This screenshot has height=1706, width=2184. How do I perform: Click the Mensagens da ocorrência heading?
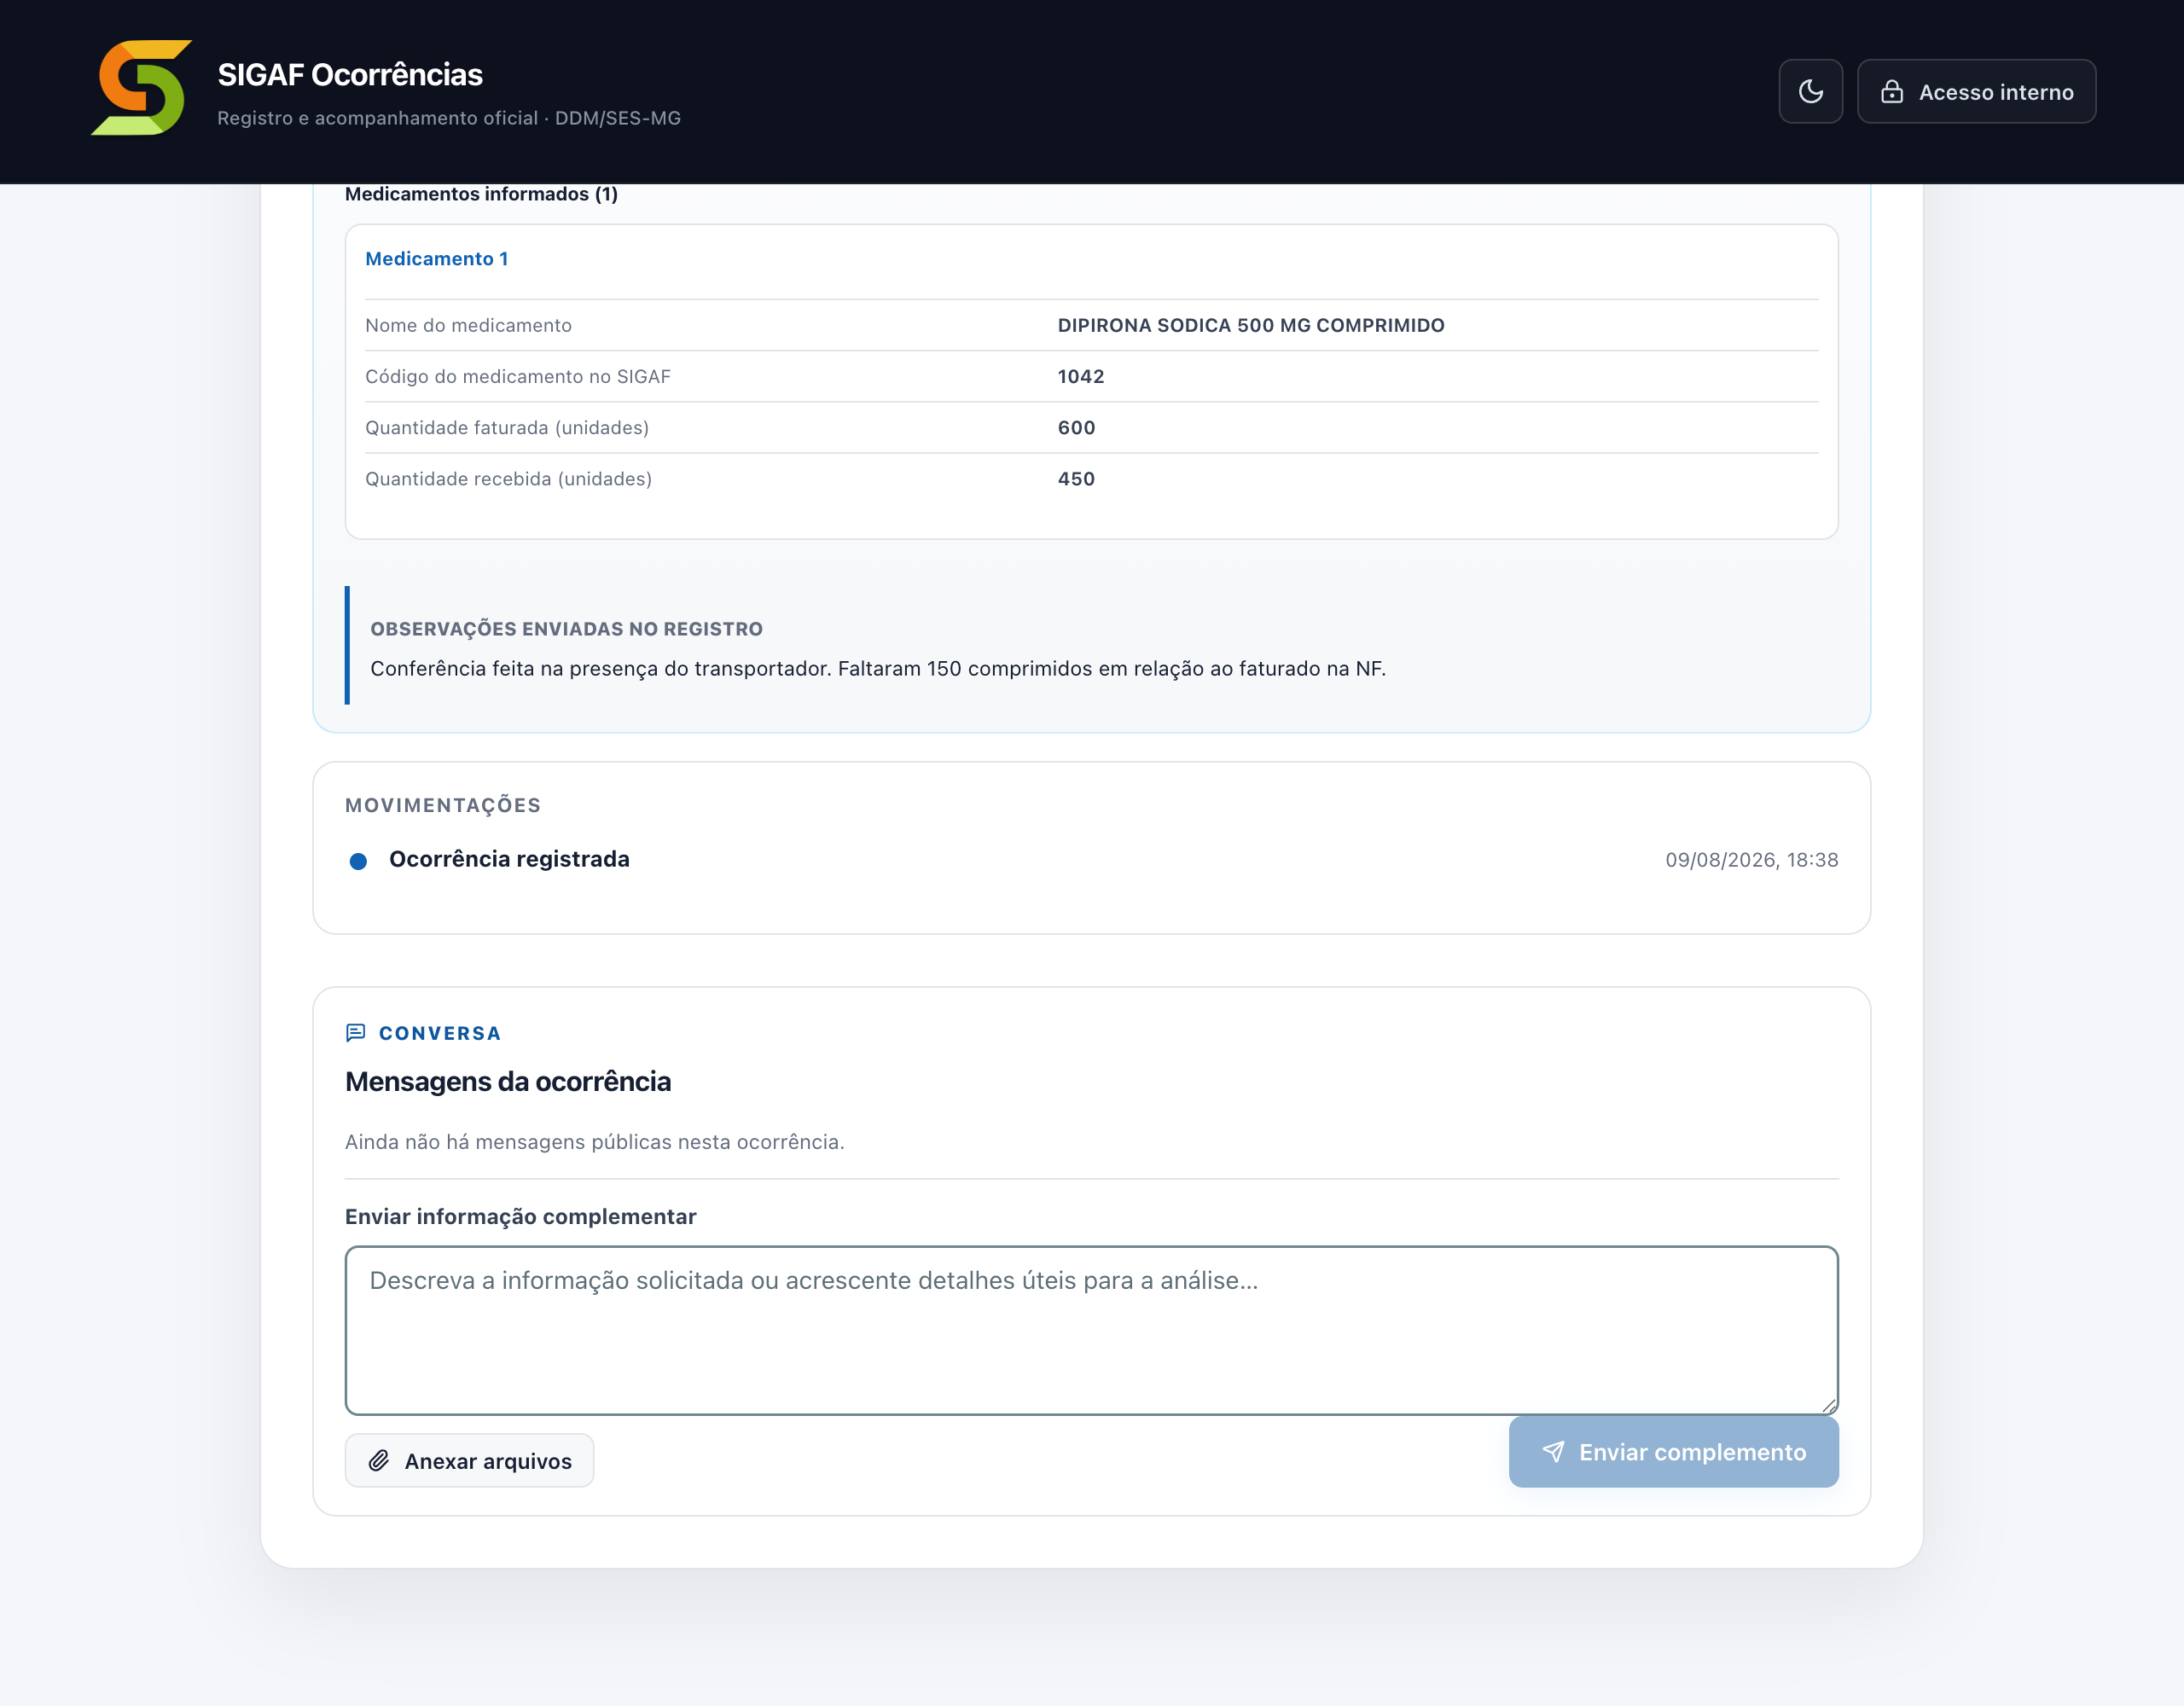click(x=507, y=1081)
